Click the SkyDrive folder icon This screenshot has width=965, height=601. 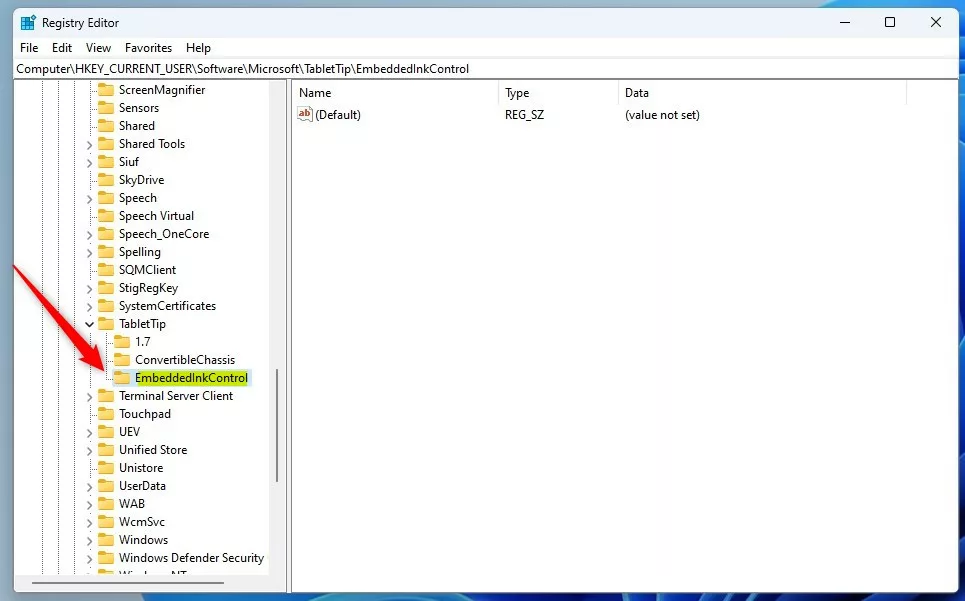106,180
